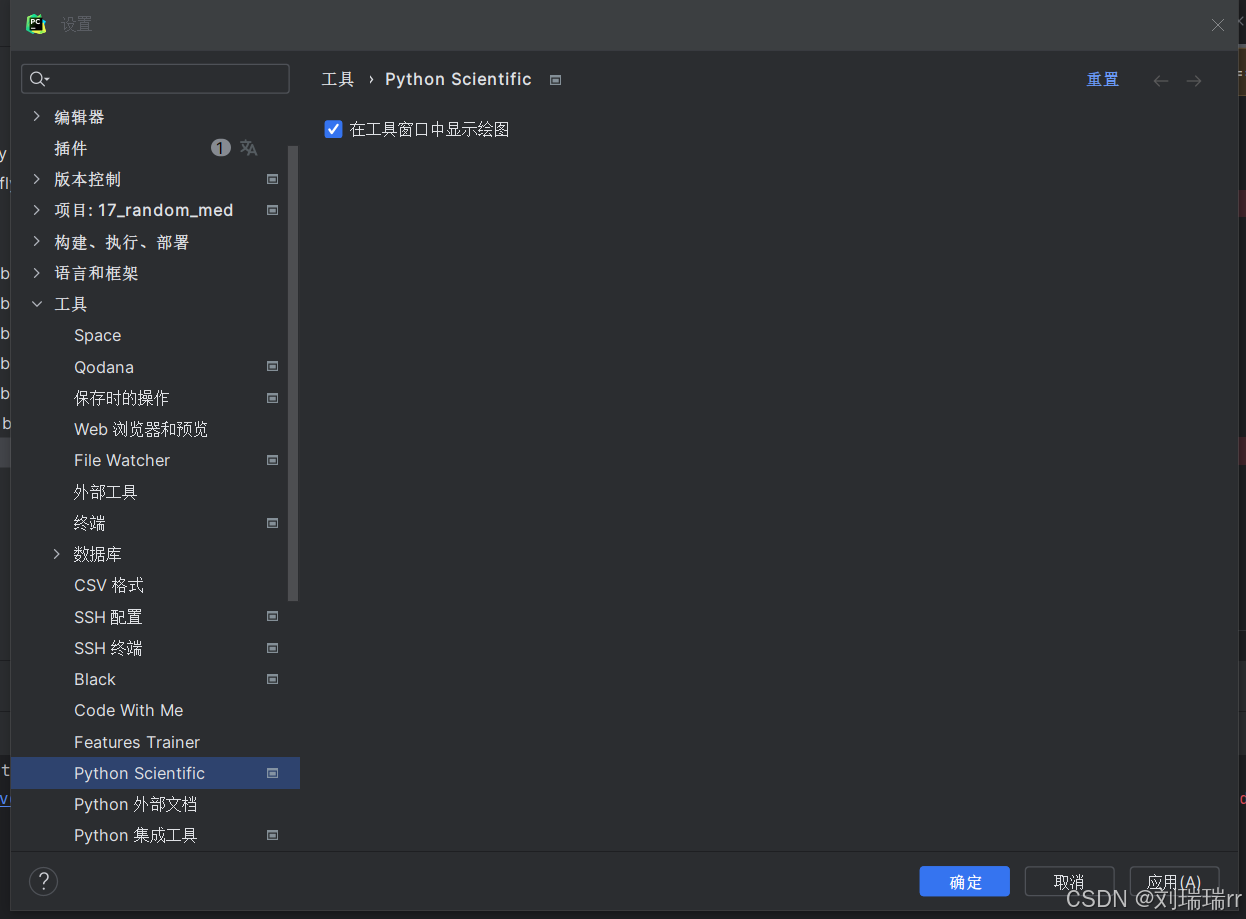Select SSH 终端 entry
The width and height of the screenshot is (1246, 919).
point(108,648)
